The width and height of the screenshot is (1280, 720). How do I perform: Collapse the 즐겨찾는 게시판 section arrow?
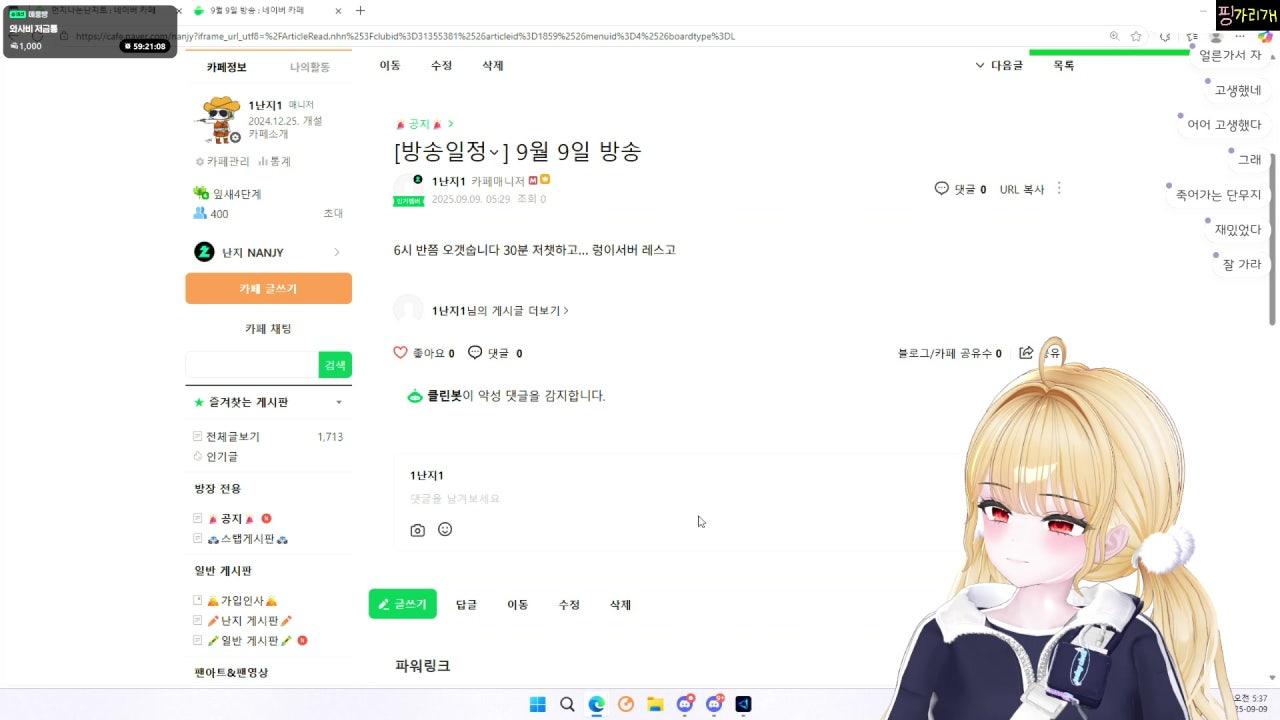(339, 402)
